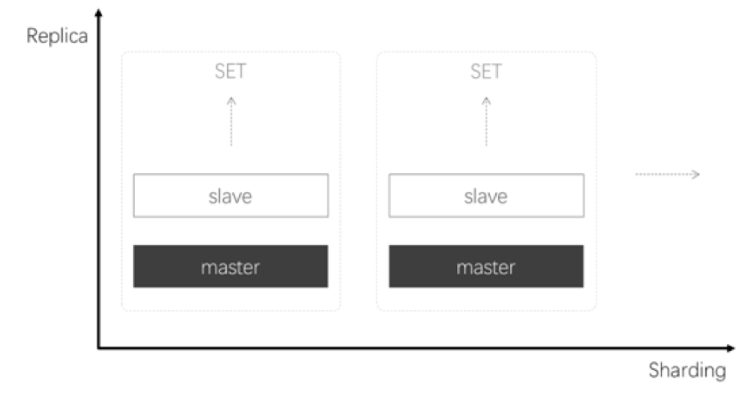Click the dashed up arrow in left SET
The image size is (756, 402).
click(230, 120)
